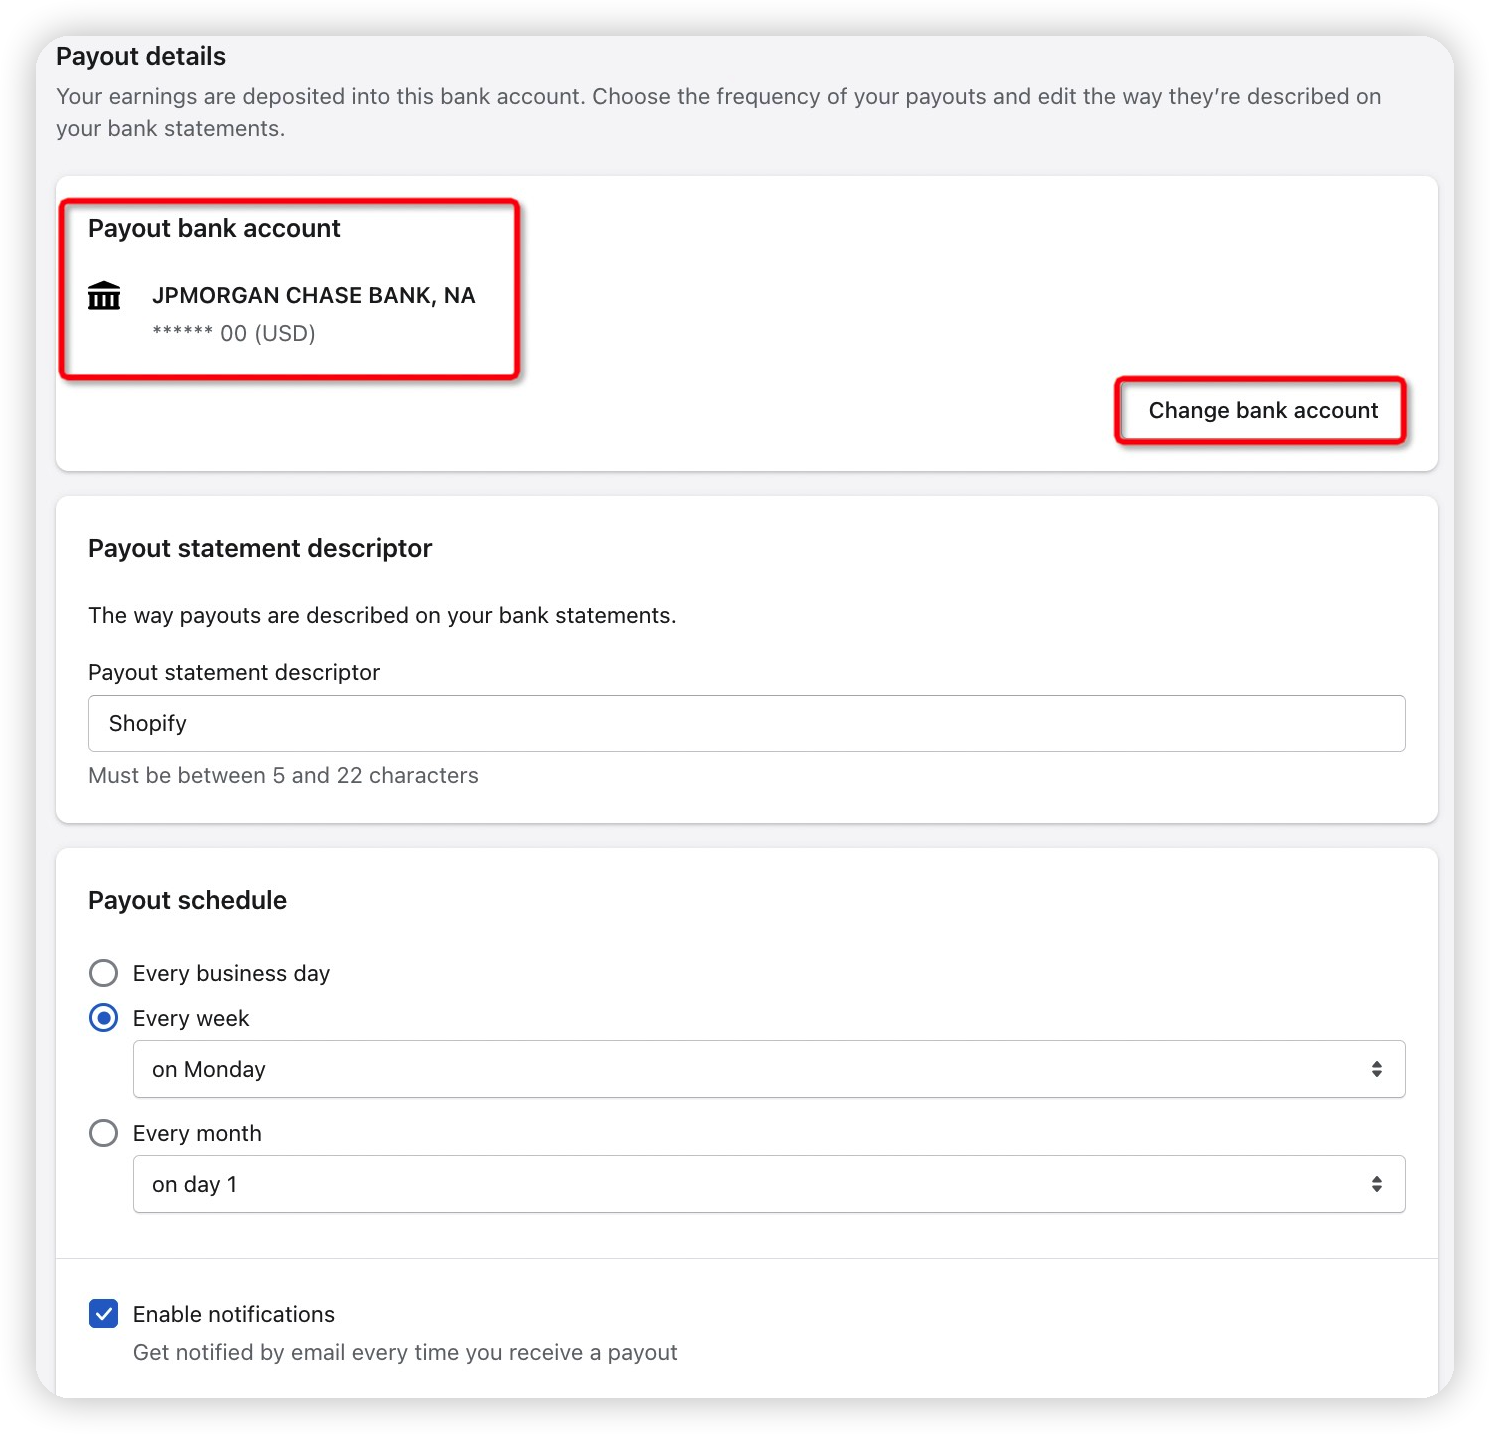Click the Payout bank account heading
The image size is (1490, 1434).
point(214,229)
